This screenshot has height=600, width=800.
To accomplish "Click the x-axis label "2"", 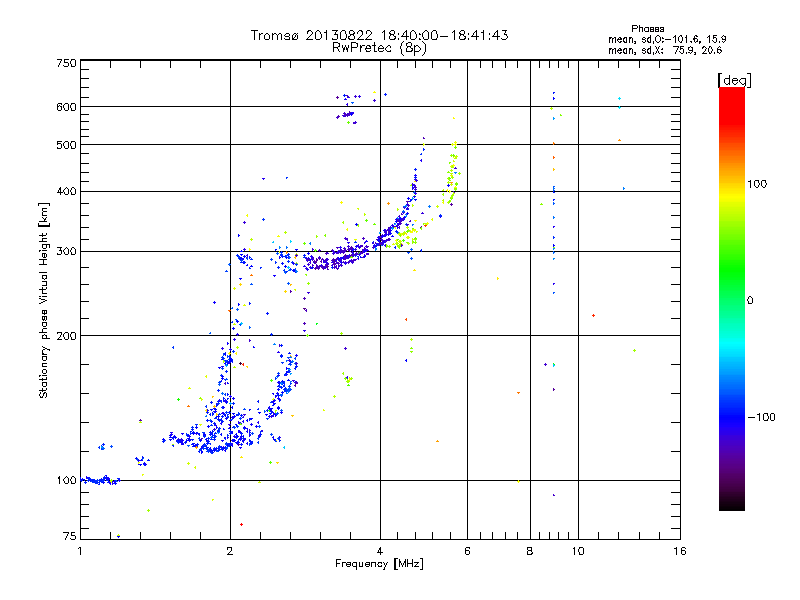I will (230, 551).
